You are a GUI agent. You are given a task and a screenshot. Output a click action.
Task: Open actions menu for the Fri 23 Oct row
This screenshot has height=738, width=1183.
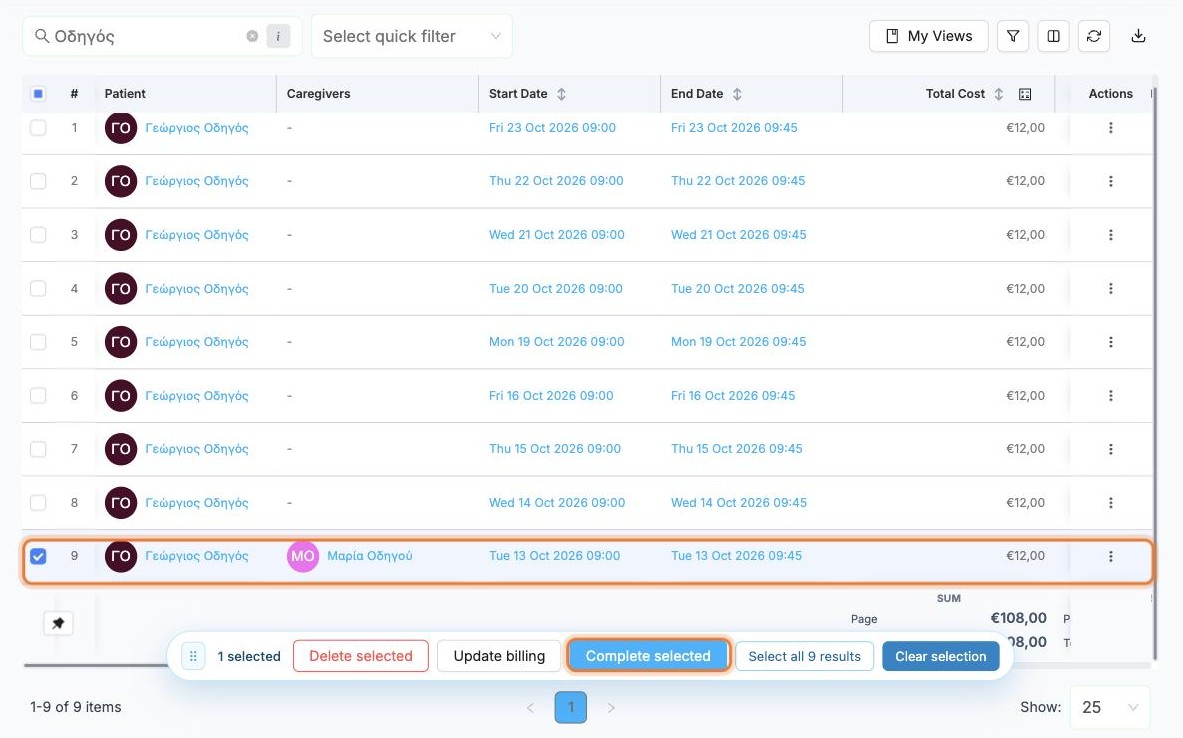pyautogui.click(x=1111, y=128)
